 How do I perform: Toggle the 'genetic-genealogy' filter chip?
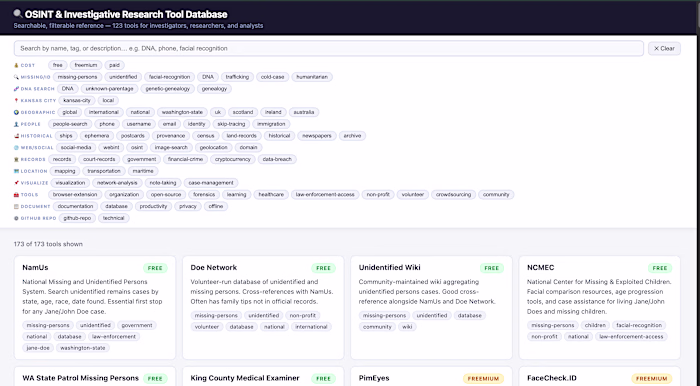(167, 89)
